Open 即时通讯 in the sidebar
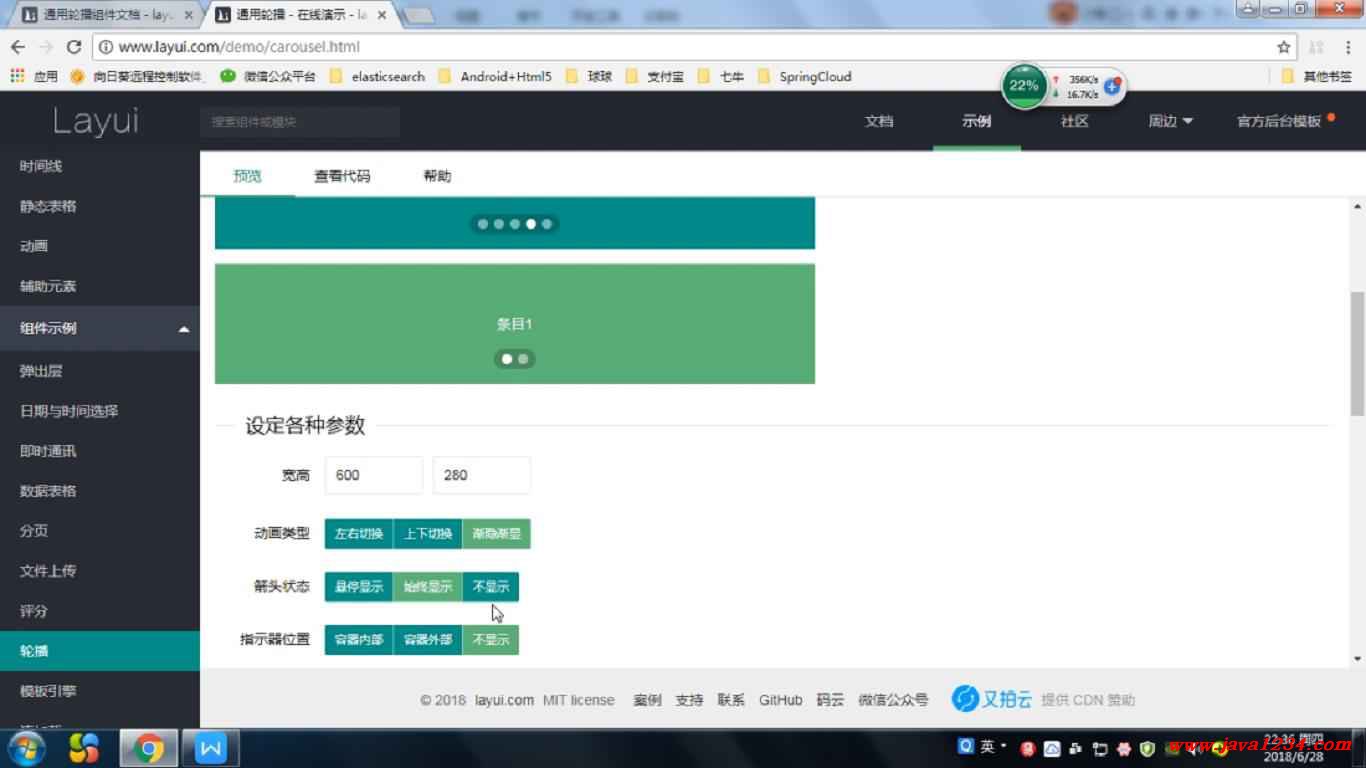The width and height of the screenshot is (1366, 768). click(100, 451)
